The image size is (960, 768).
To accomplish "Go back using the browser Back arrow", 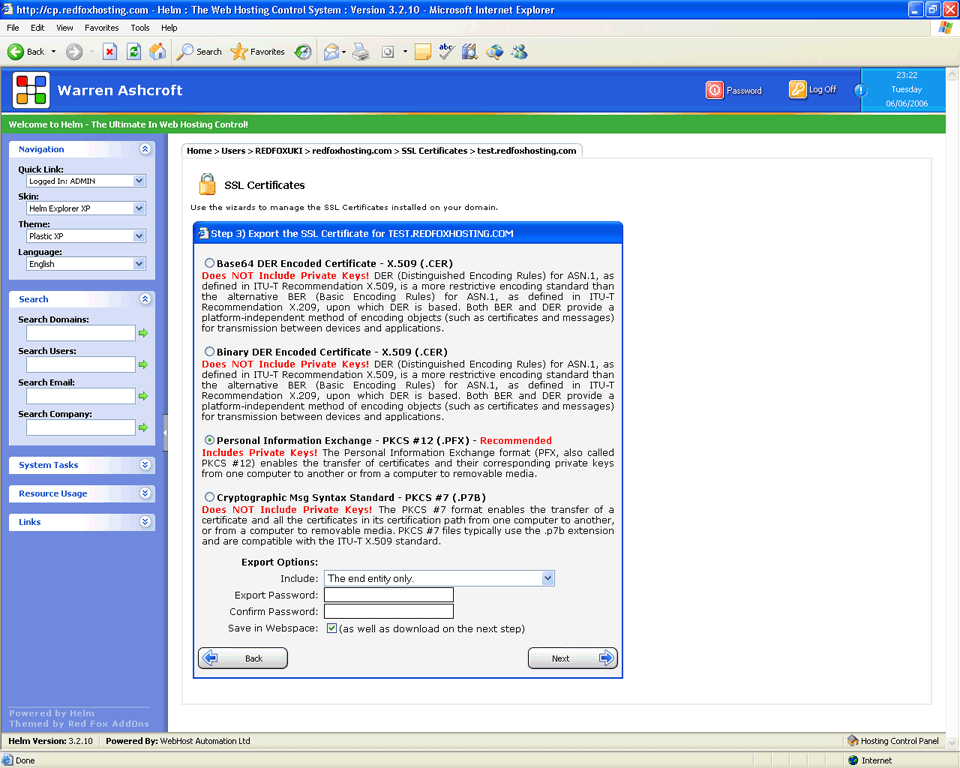I will [x=16, y=52].
